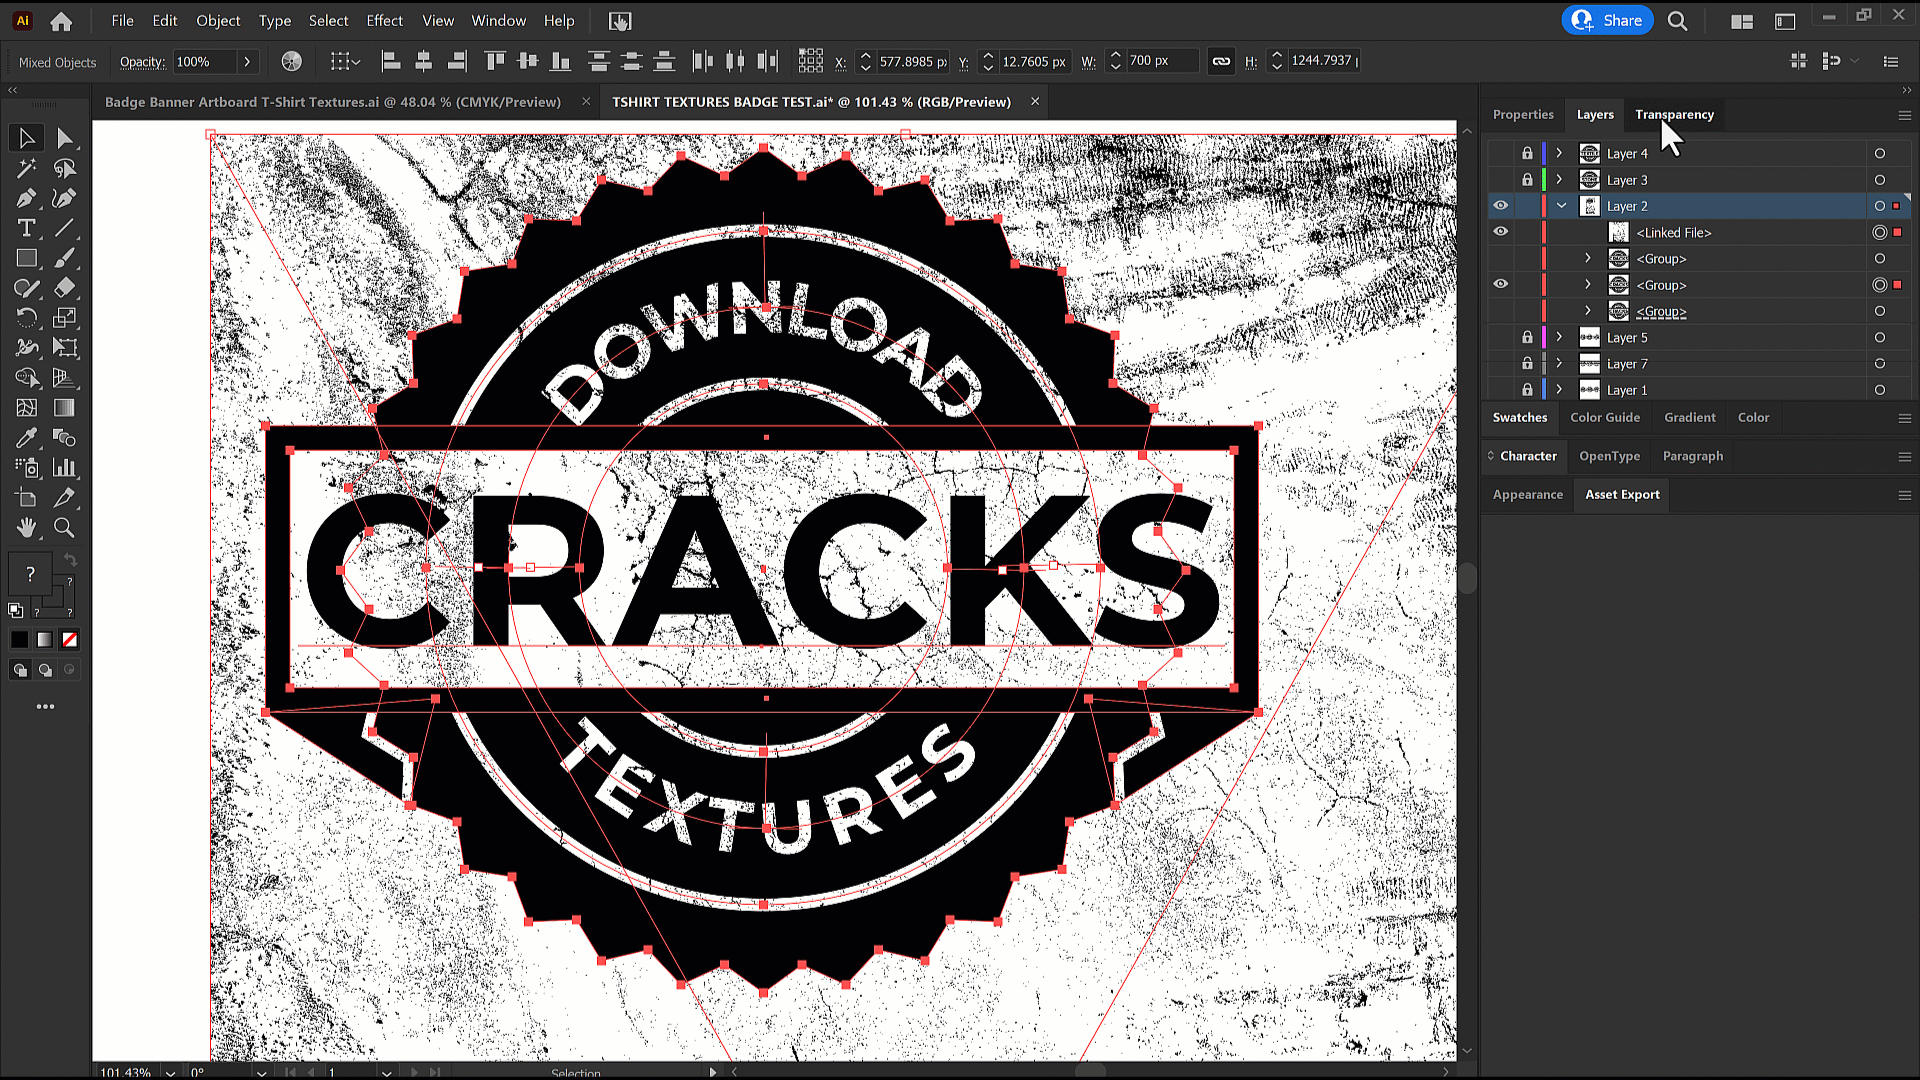
Task: Select the Eyedropper tool
Action: (25, 438)
